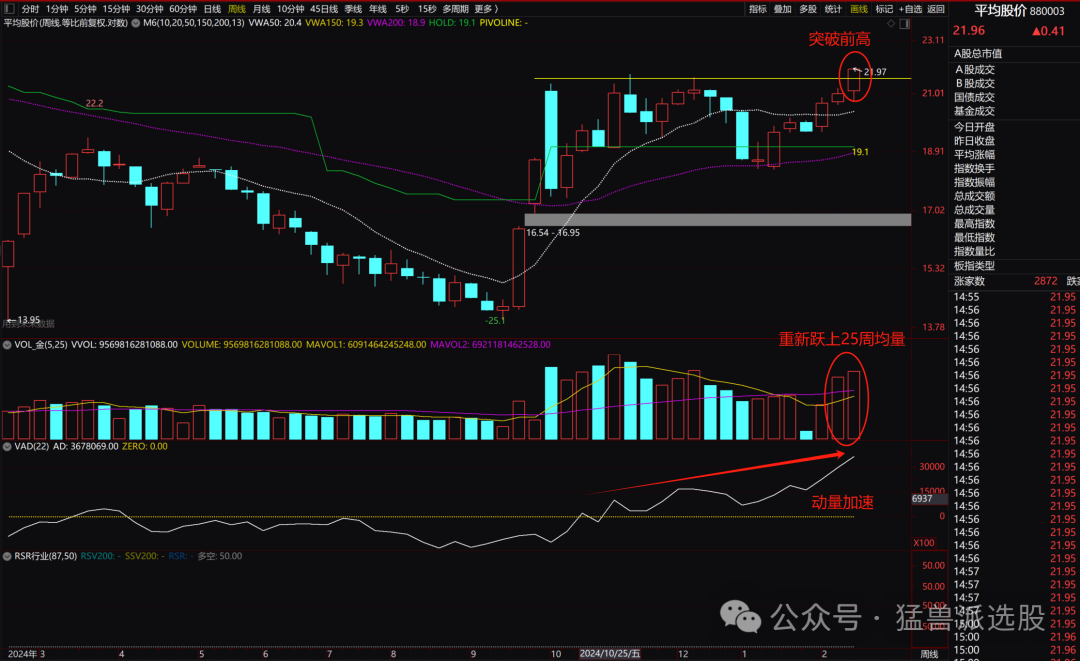Screen dimensions: 1080x661
Task: Click the 标记 mark button
Action: pos(884,9)
